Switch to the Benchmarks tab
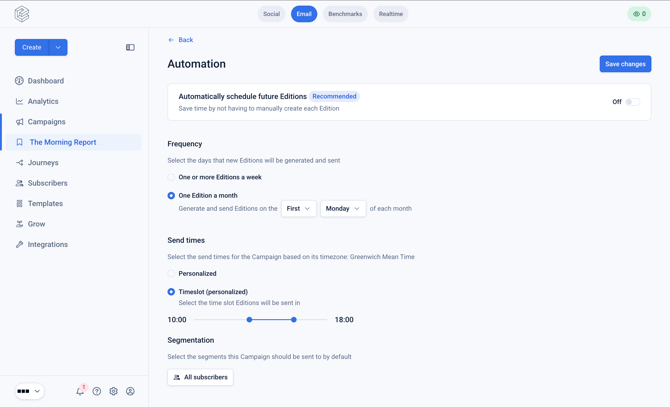670x407 pixels. pos(345,14)
